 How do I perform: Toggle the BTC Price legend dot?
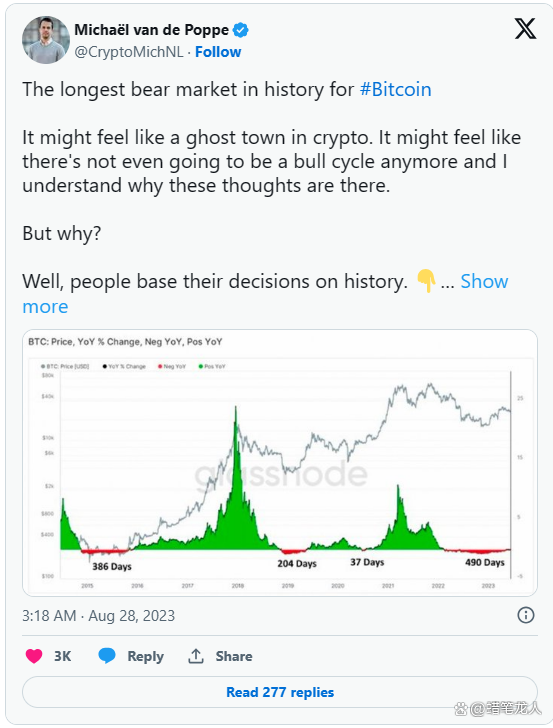43,366
